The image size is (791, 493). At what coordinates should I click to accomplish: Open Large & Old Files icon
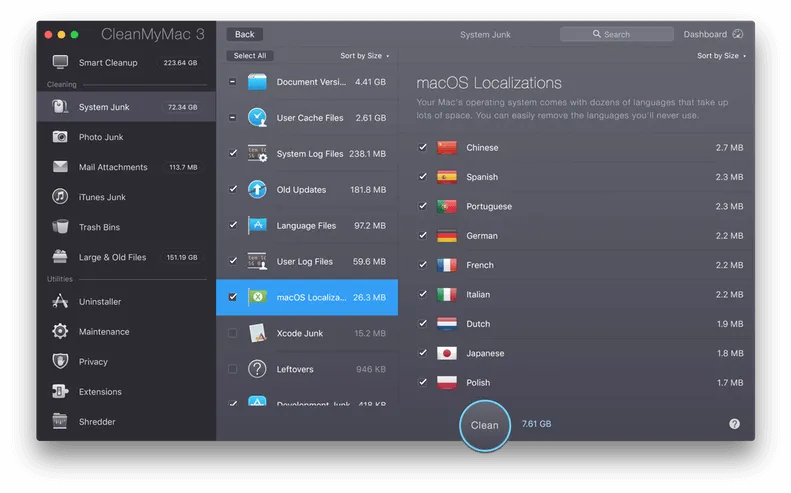[x=60, y=256]
